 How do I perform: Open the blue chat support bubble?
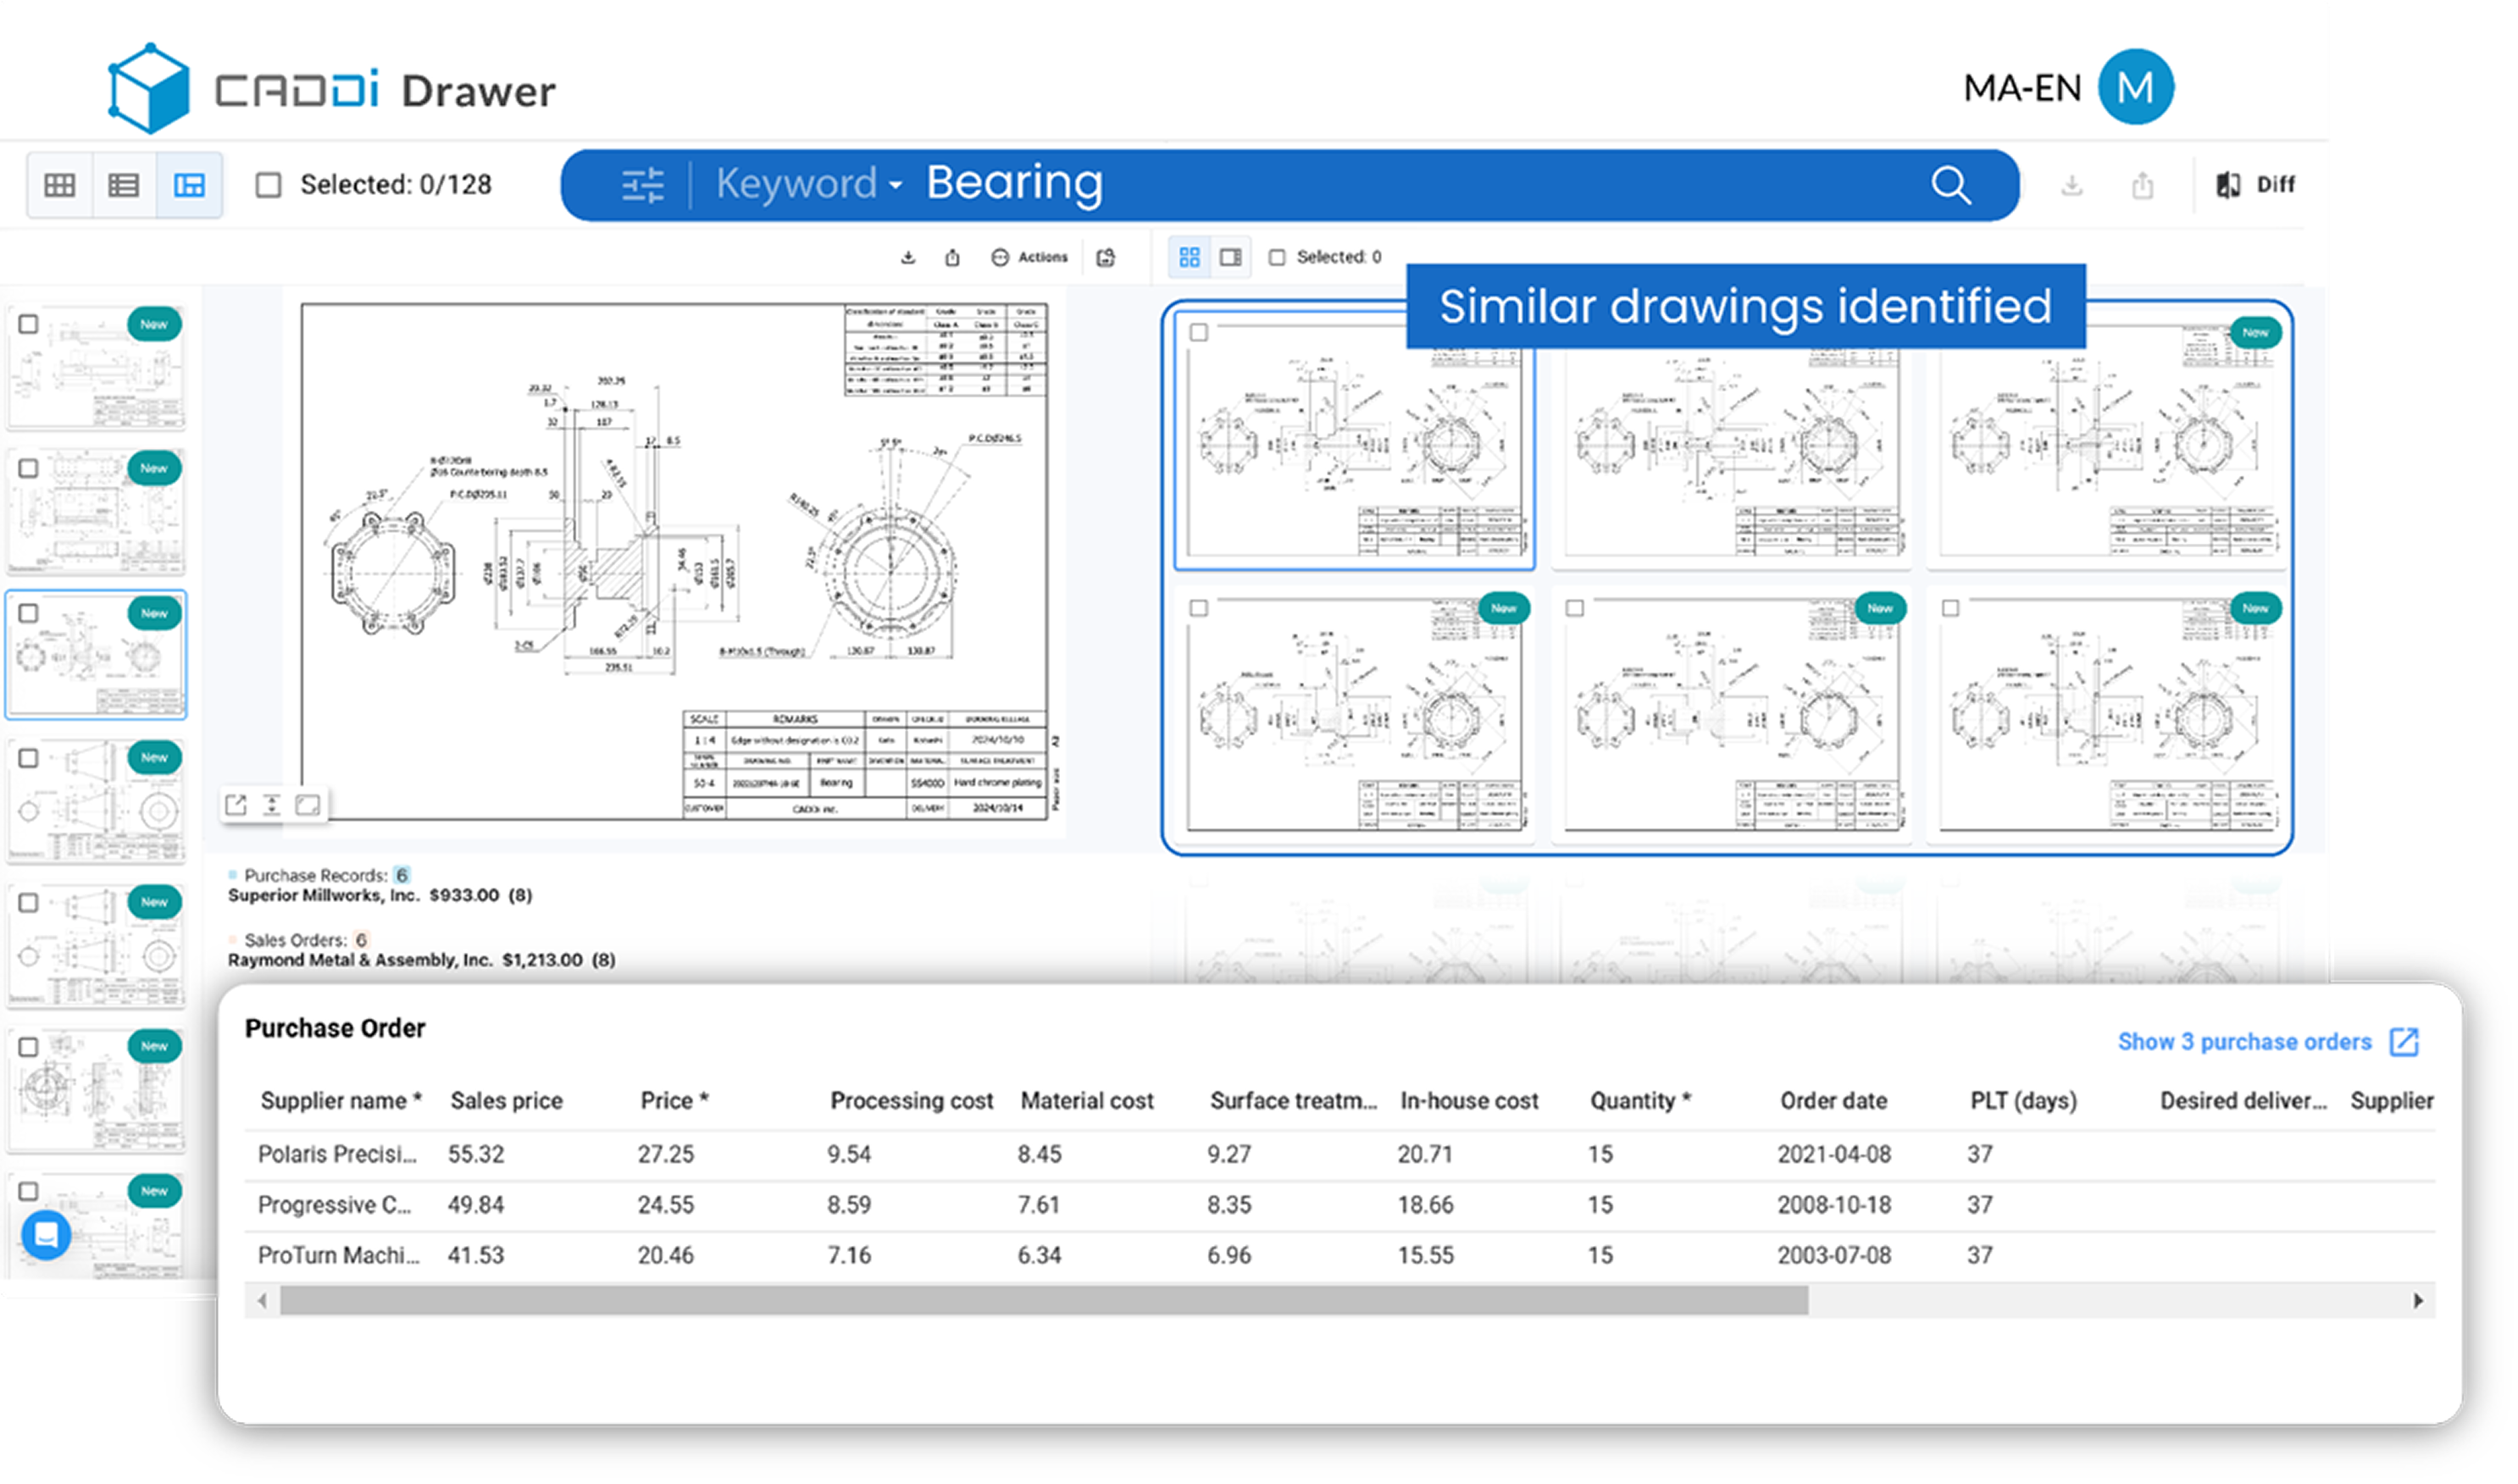pos(46,1235)
